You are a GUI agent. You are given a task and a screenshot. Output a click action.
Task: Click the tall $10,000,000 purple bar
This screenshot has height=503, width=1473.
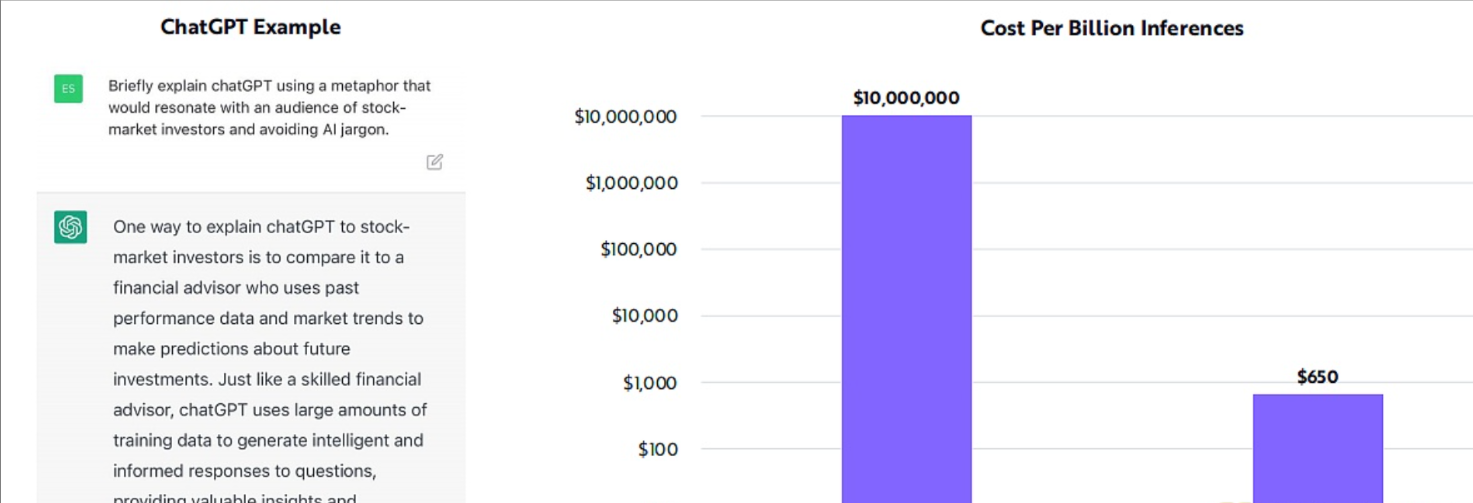coord(906,300)
